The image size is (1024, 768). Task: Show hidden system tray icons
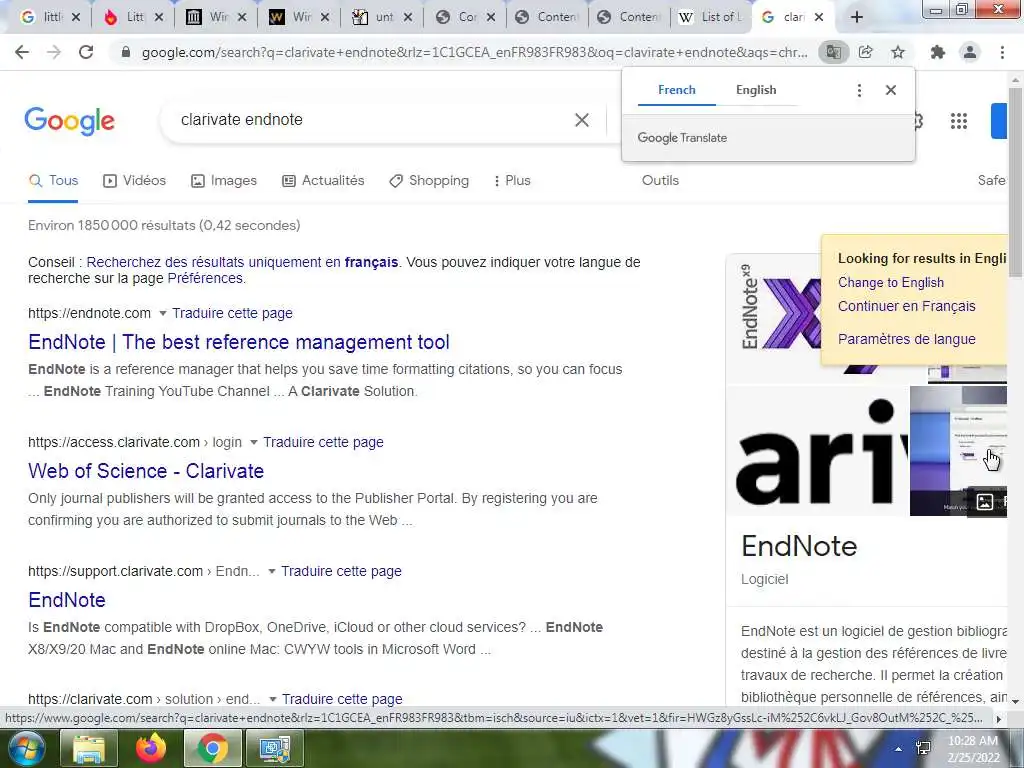[899, 749]
